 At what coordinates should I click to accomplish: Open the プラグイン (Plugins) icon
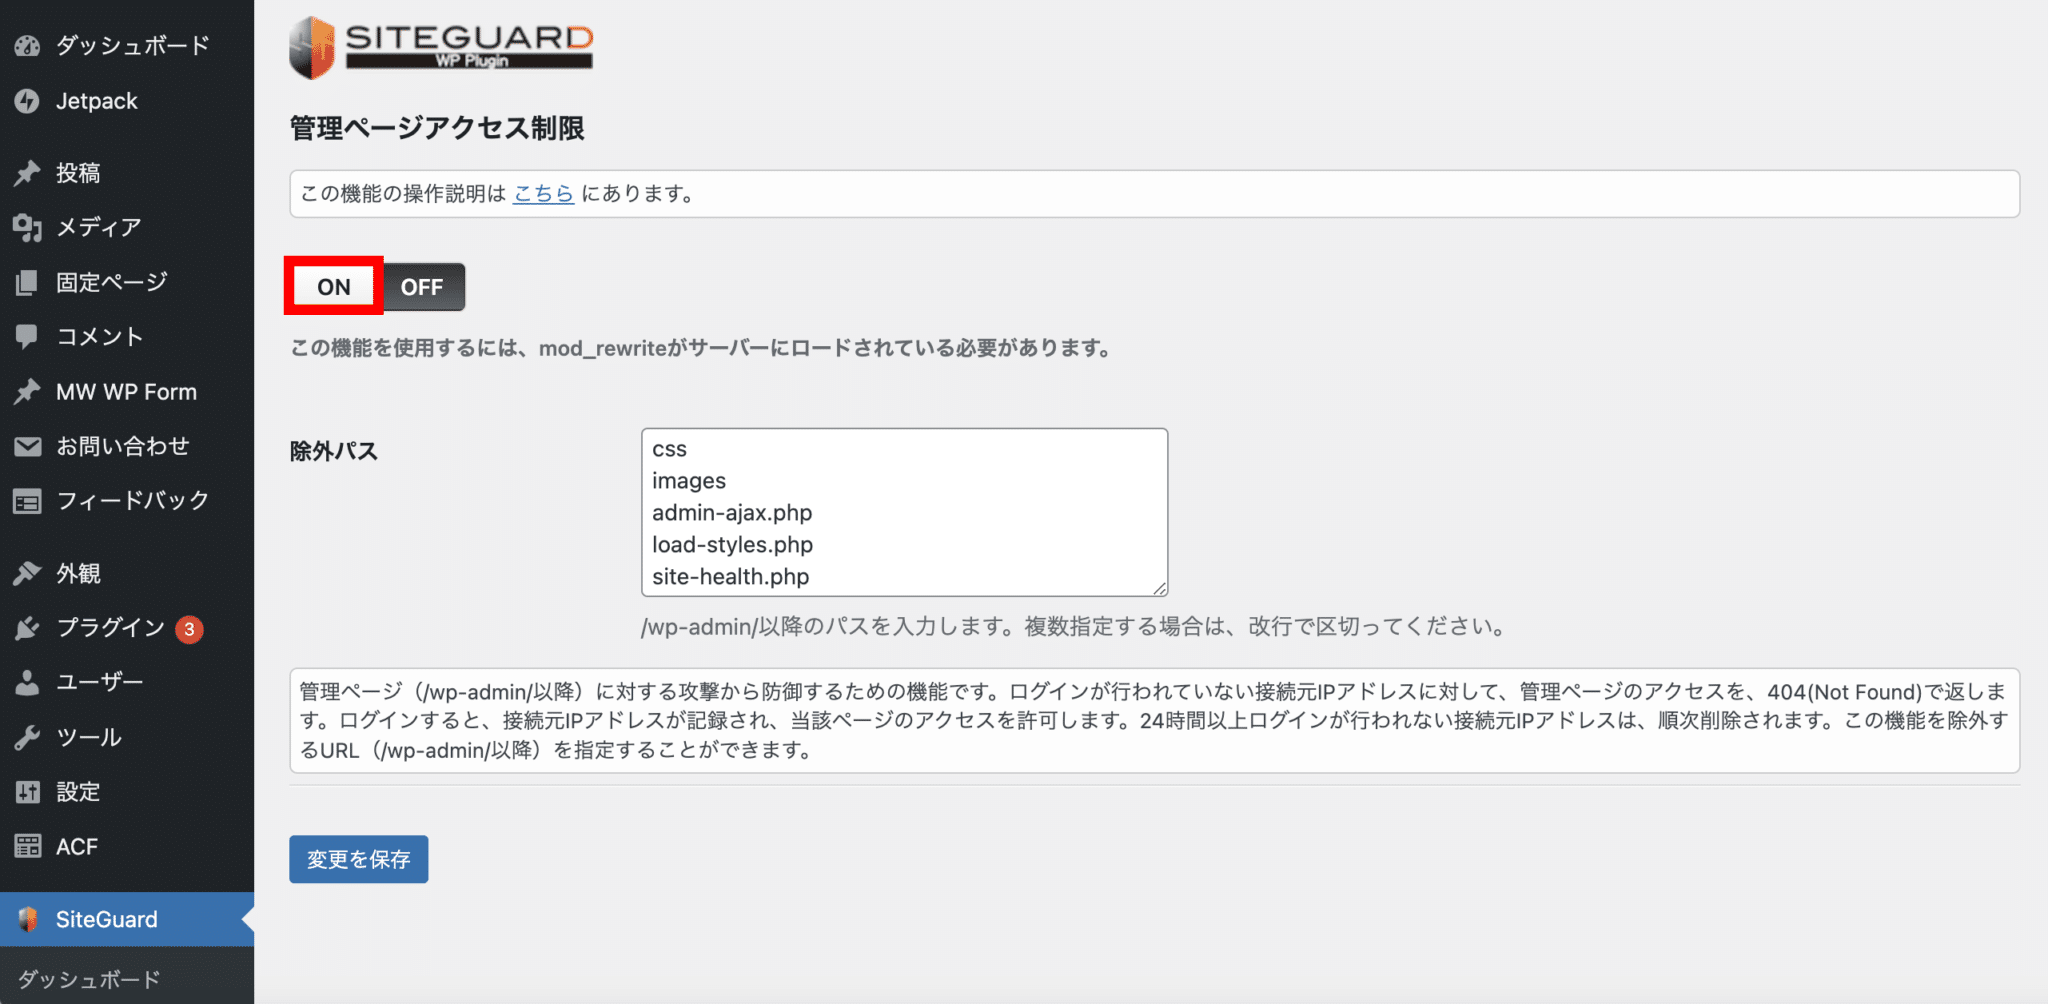(27, 628)
